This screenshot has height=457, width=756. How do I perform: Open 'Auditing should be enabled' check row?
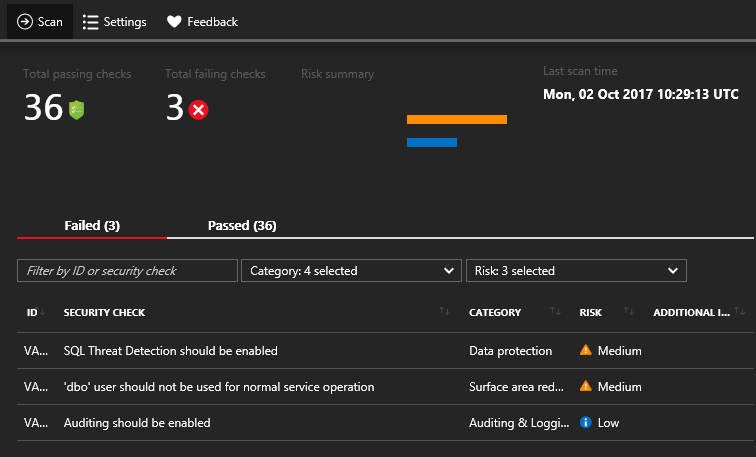[x=137, y=423]
